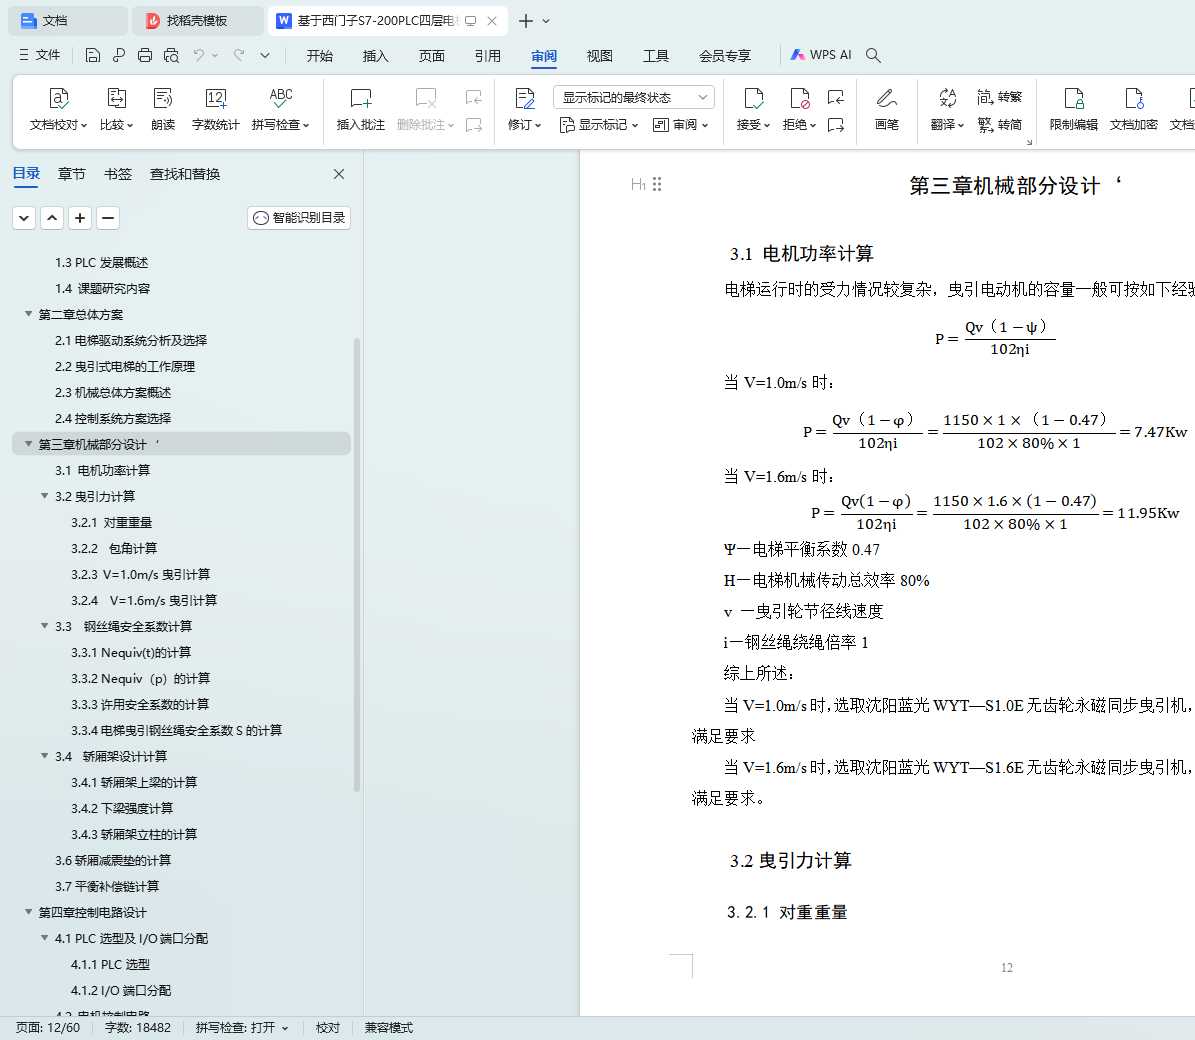Viewport: 1195px width, 1040px height.
Task: Switch to the 章节 navigation tab
Action: tap(72, 174)
